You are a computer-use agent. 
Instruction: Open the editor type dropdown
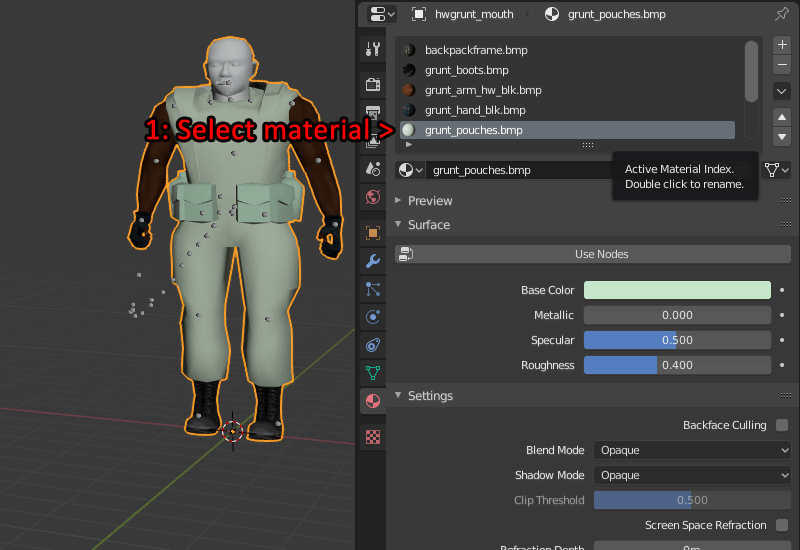click(x=382, y=14)
